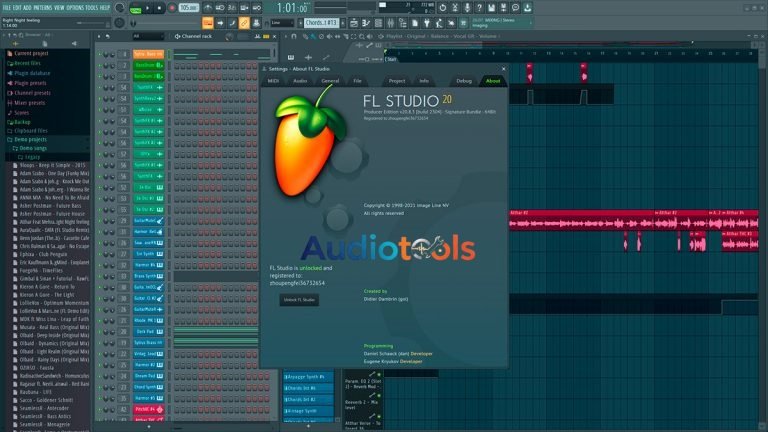Viewport: 768px width, 432px height.
Task: Click the playlist zoom magnifier tool icon
Action: click(x=361, y=36)
